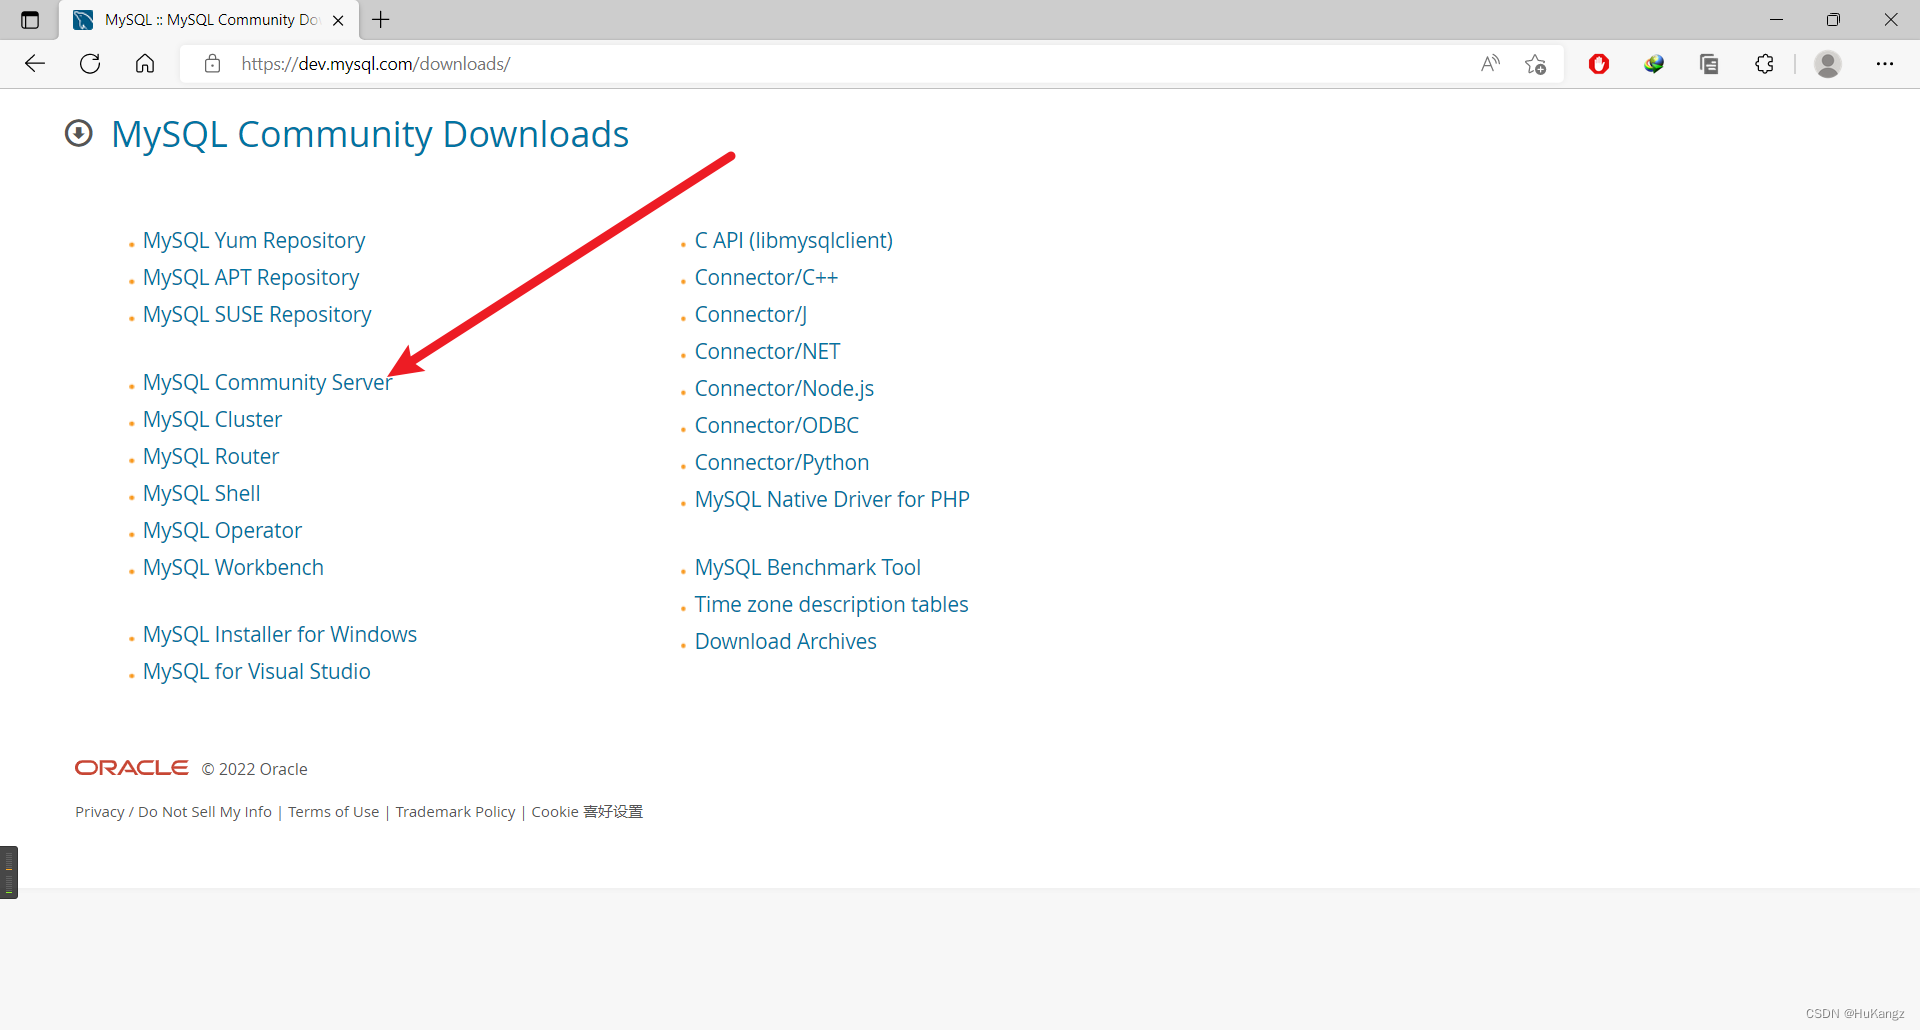Open the browser home page
This screenshot has width=1920, height=1030.
coord(145,64)
